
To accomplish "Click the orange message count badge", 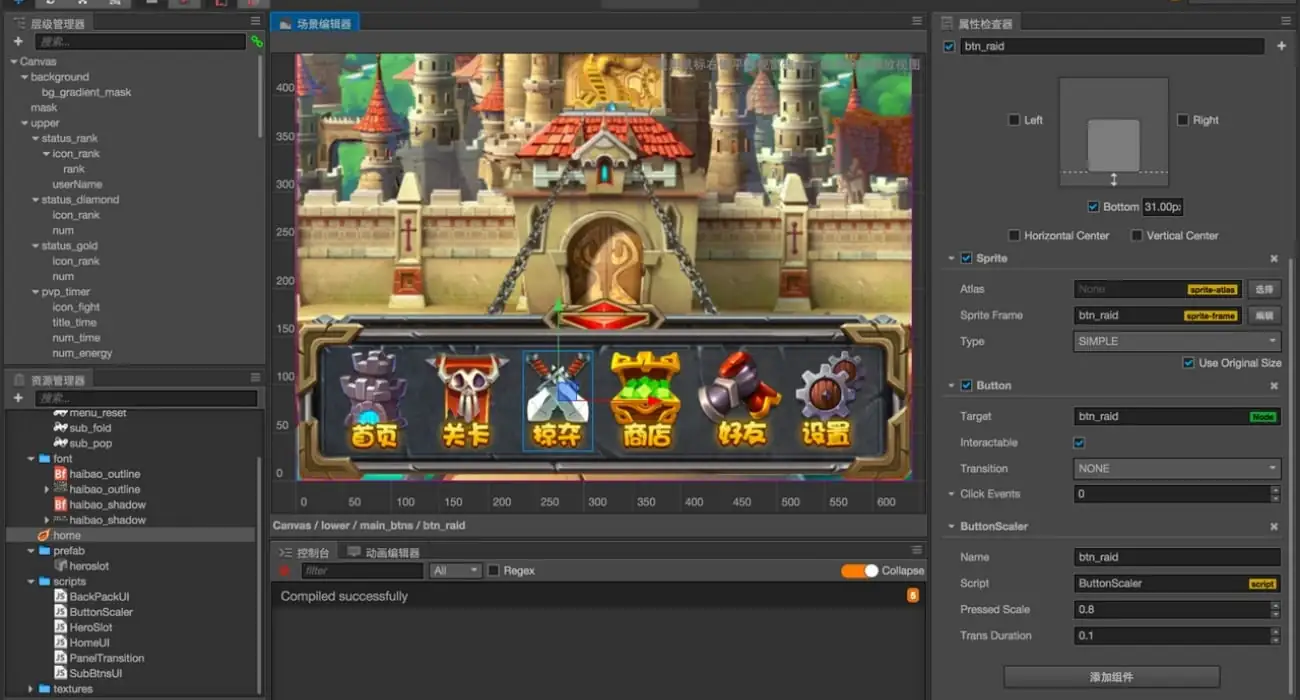I will [x=912, y=595].
